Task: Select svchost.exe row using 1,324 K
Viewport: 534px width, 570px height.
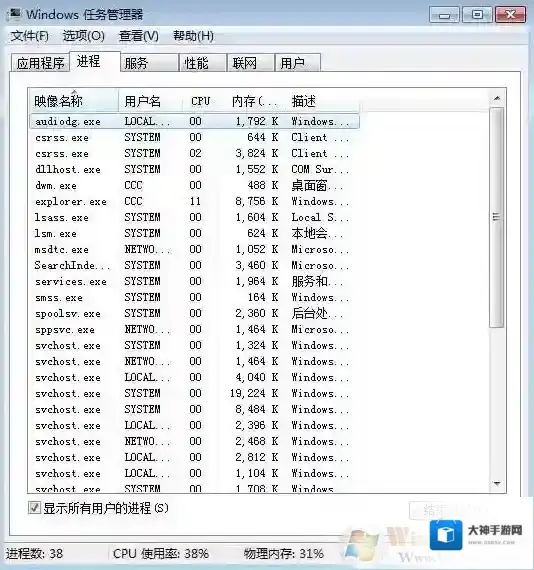Action: point(194,345)
